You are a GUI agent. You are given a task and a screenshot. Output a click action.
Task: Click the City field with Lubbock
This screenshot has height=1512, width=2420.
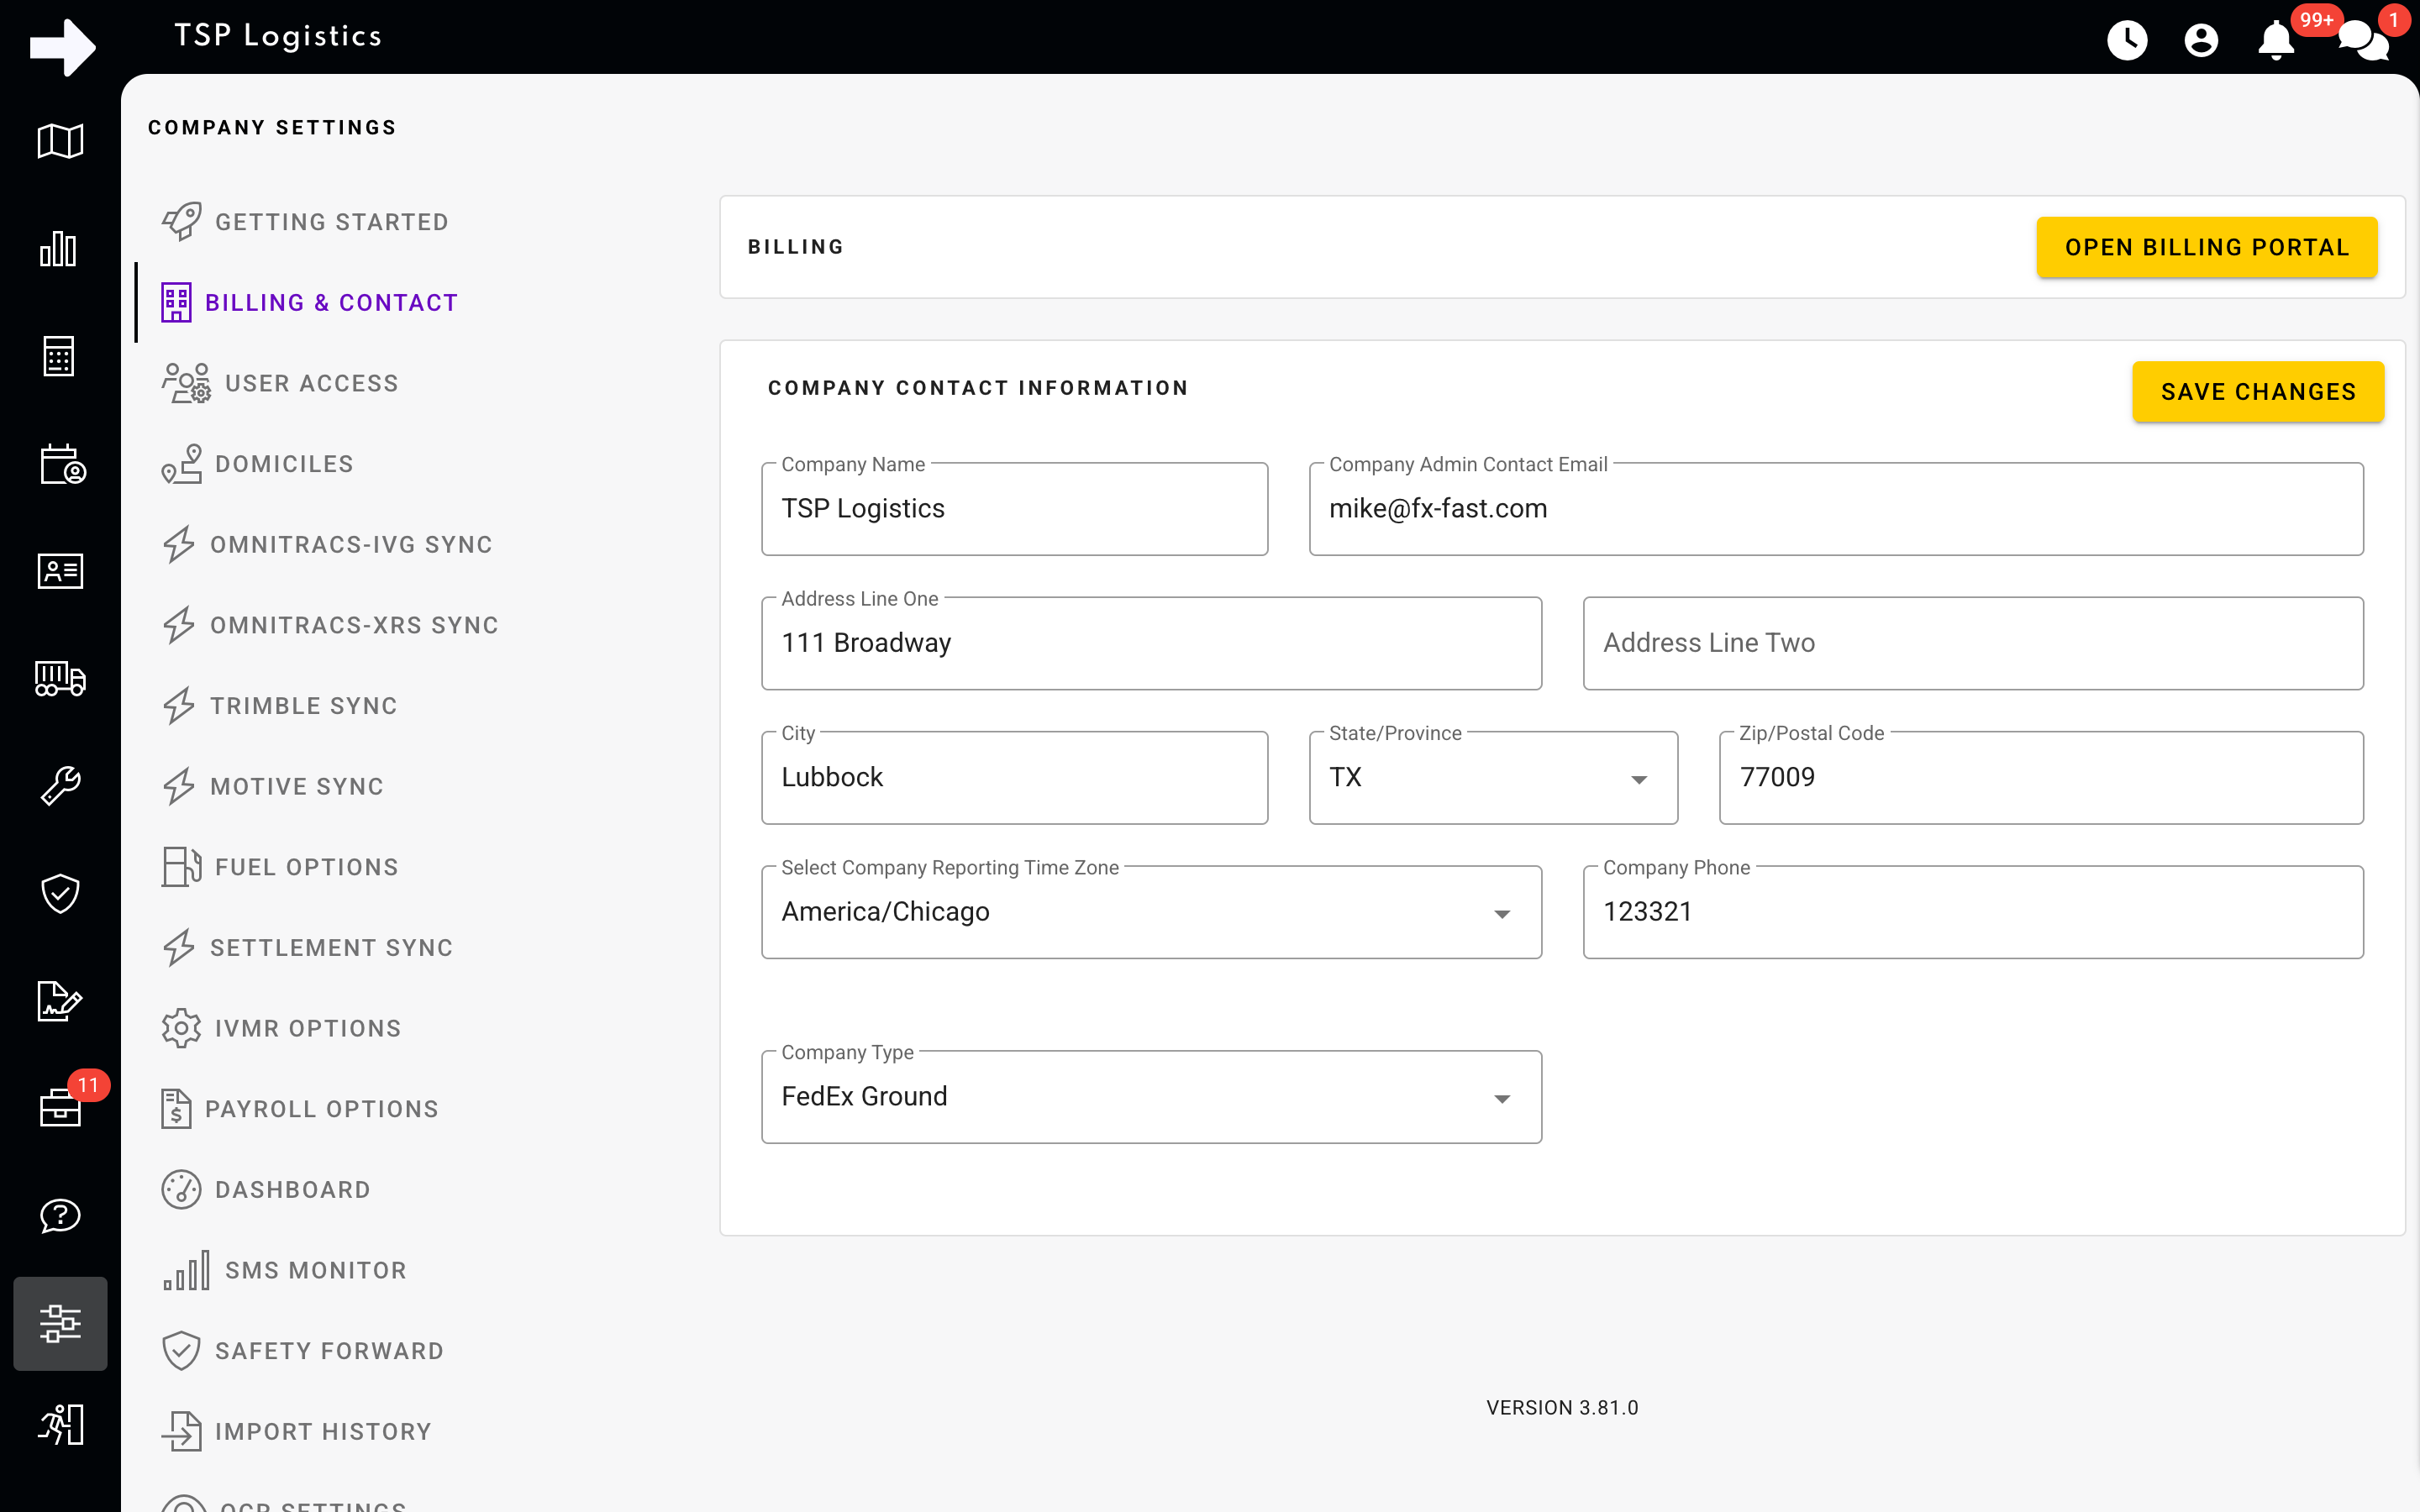(x=1014, y=777)
